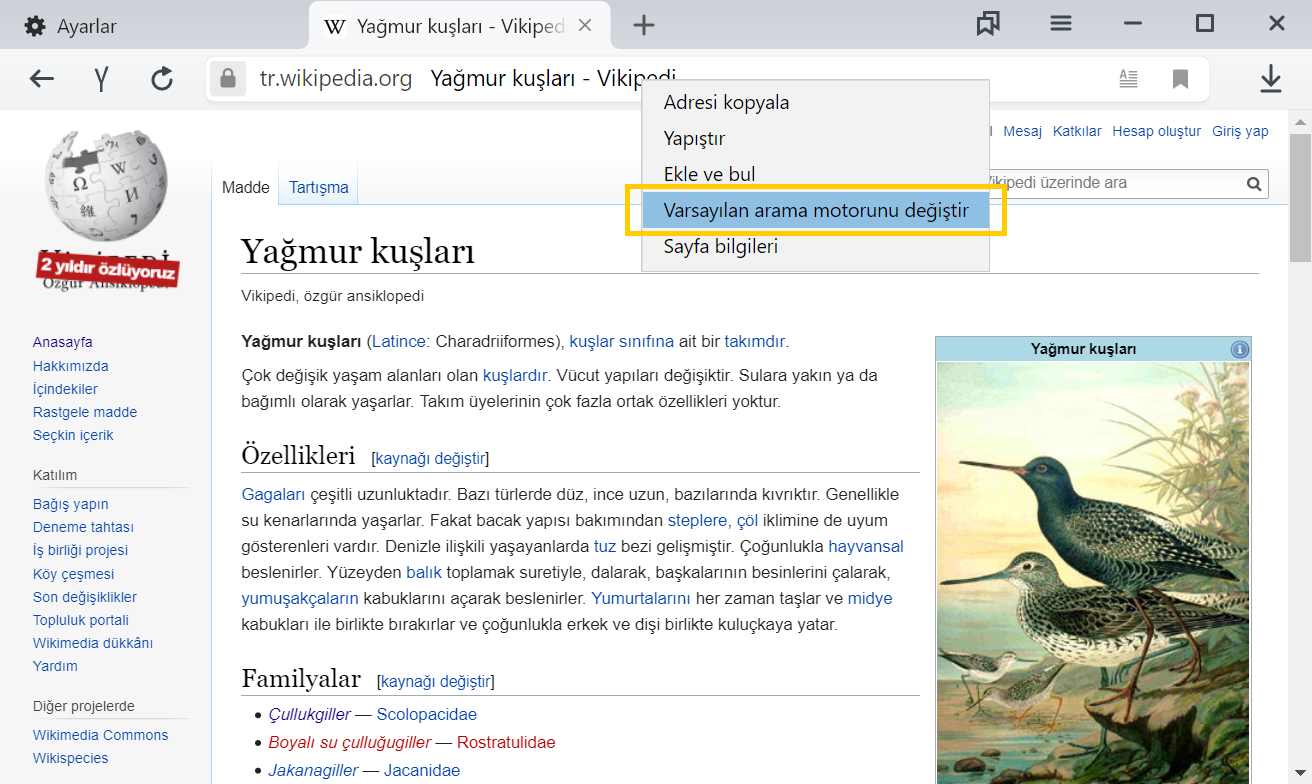Click Giriş yap link
The image size is (1312, 784).
pyautogui.click(x=1240, y=131)
